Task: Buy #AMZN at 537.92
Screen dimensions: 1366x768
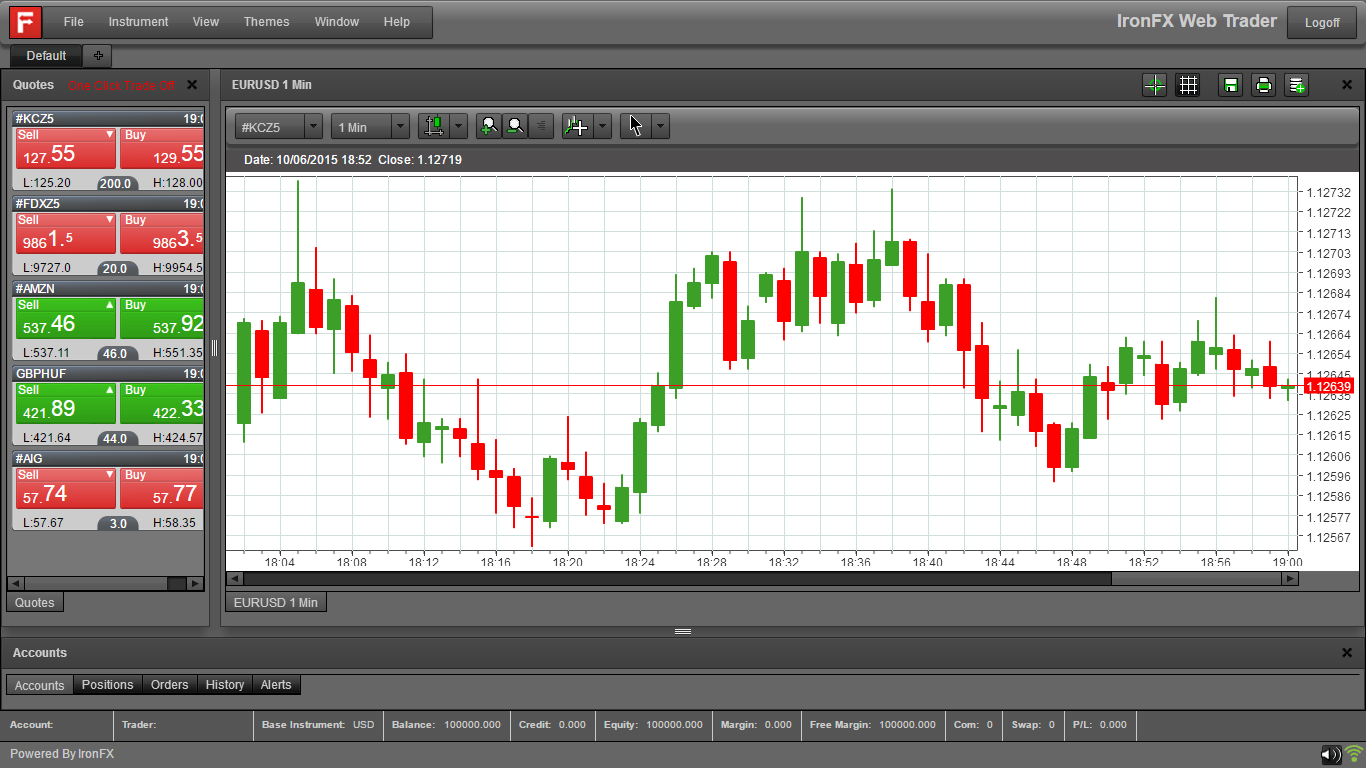Action: [162, 318]
